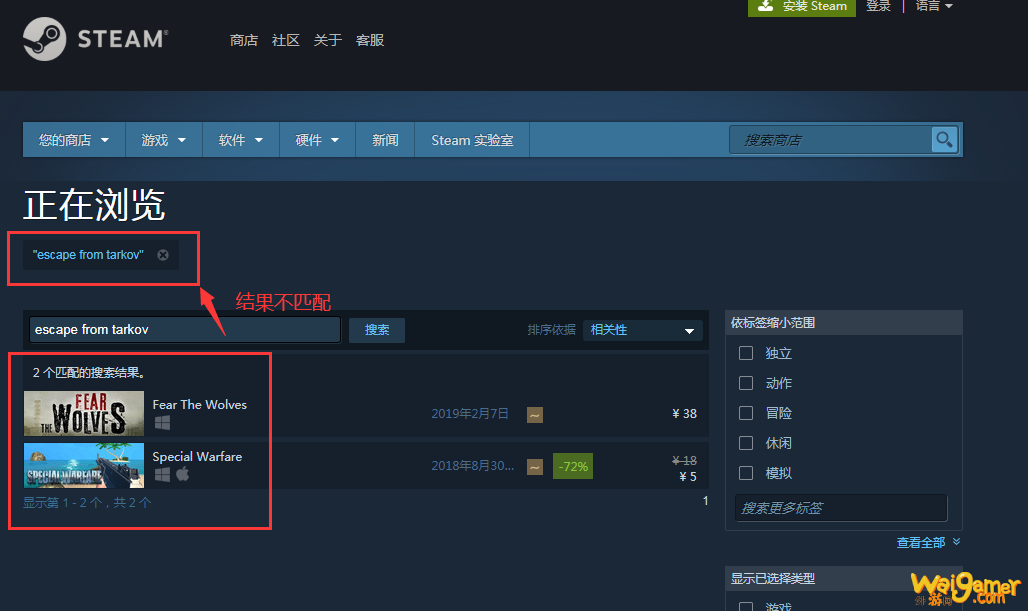This screenshot has height=611, width=1028.
Task: Open the Fear The Wolves result title
Action: 199,404
